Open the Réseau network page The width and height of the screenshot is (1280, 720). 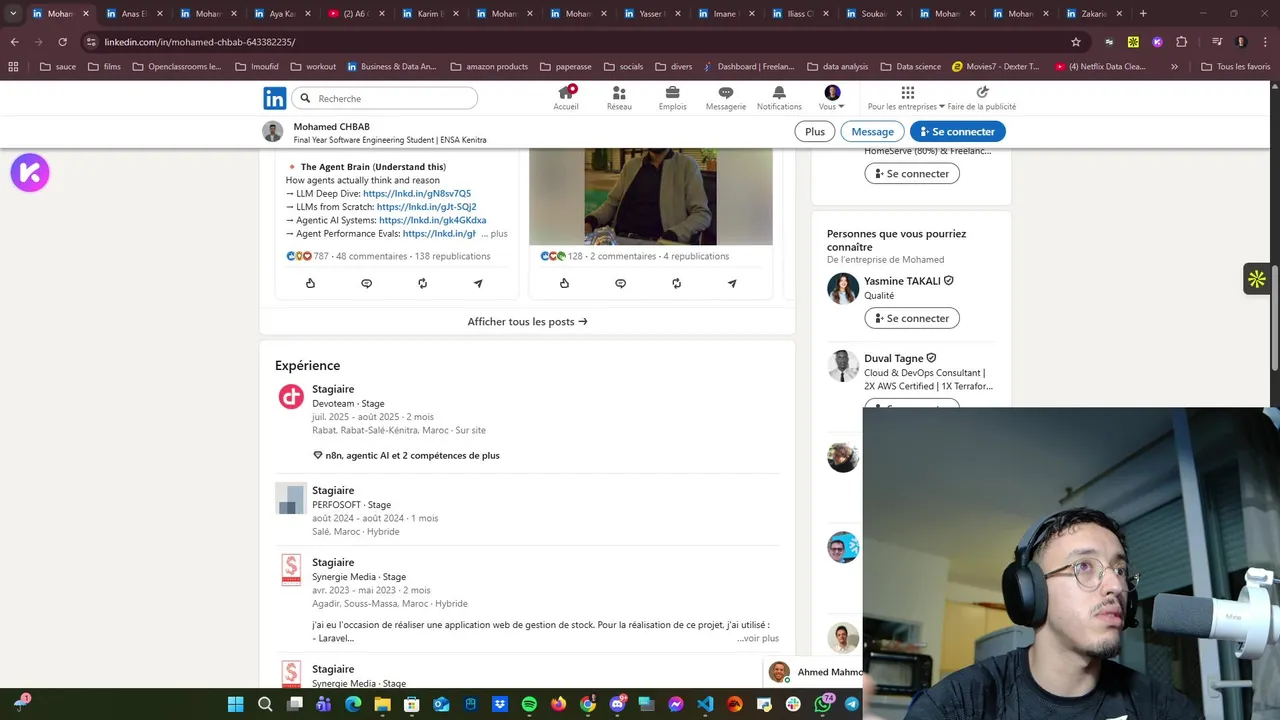pyautogui.click(x=619, y=98)
